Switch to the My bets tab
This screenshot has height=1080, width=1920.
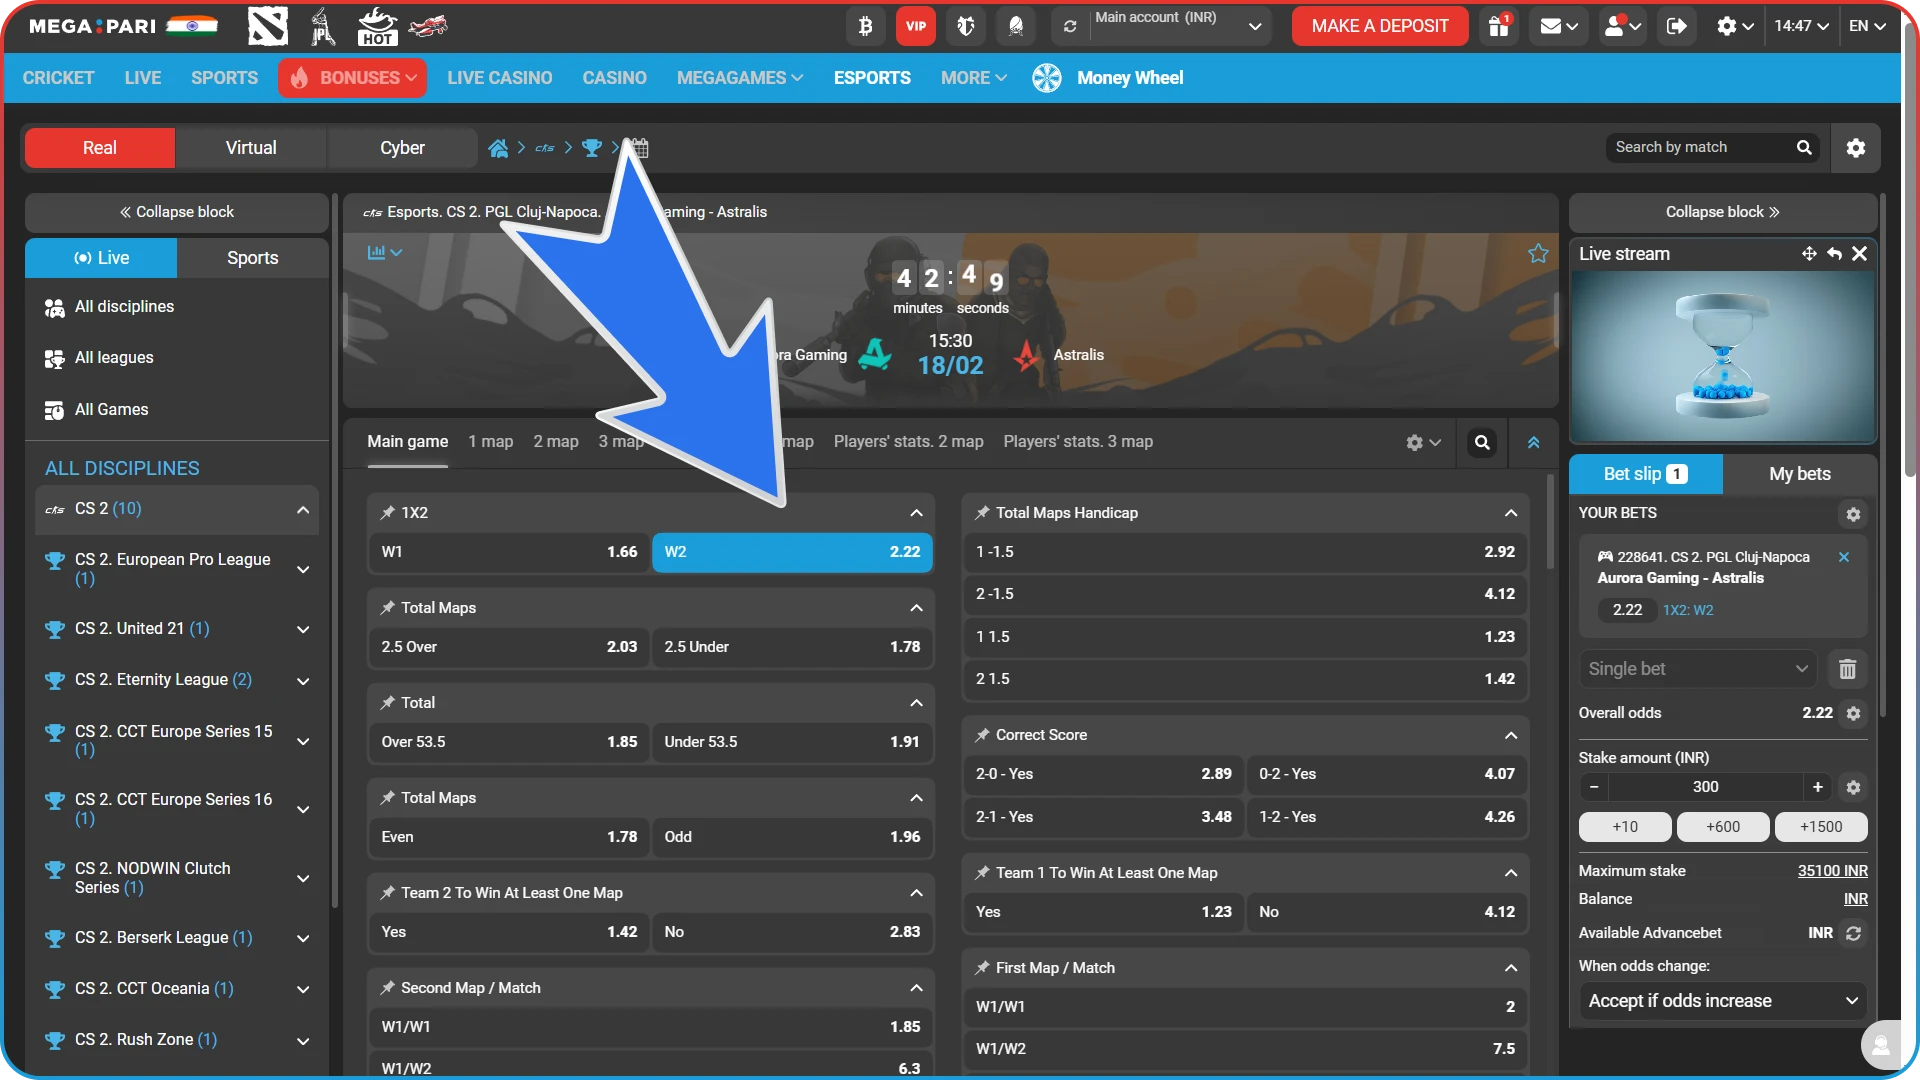click(x=1799, y=473)
